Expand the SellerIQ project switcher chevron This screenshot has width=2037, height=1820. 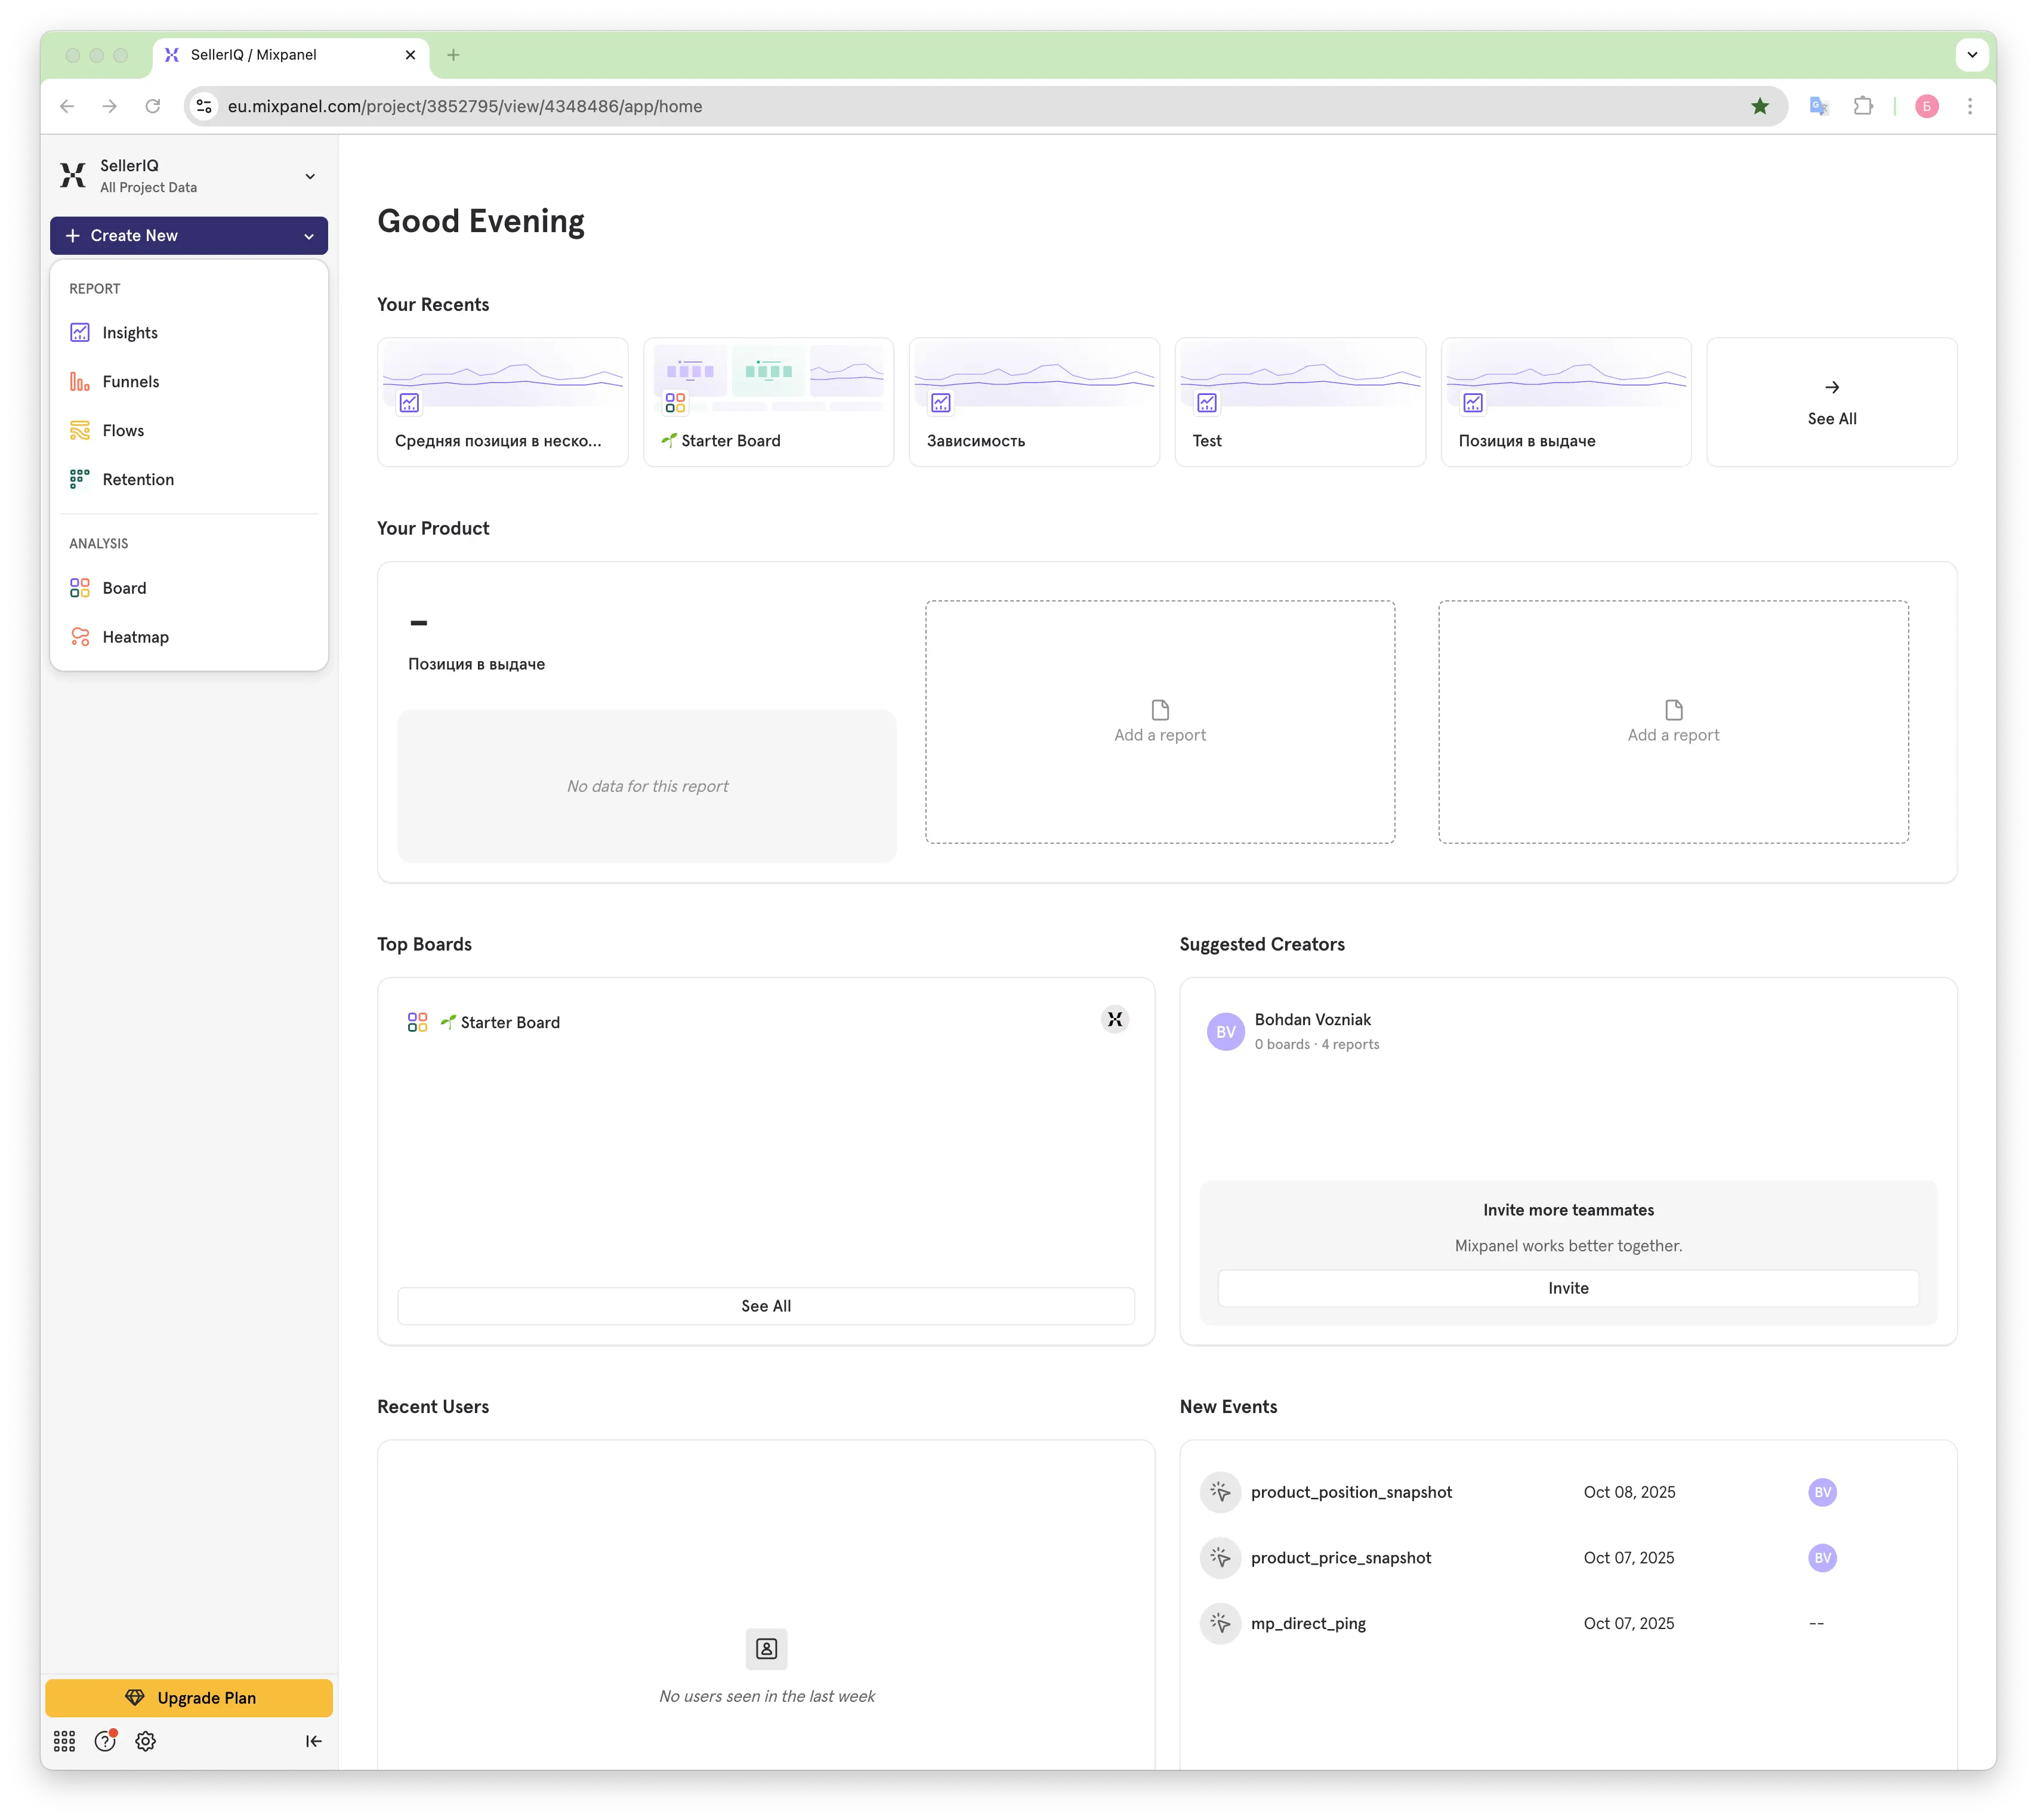[x=310, y=176]
